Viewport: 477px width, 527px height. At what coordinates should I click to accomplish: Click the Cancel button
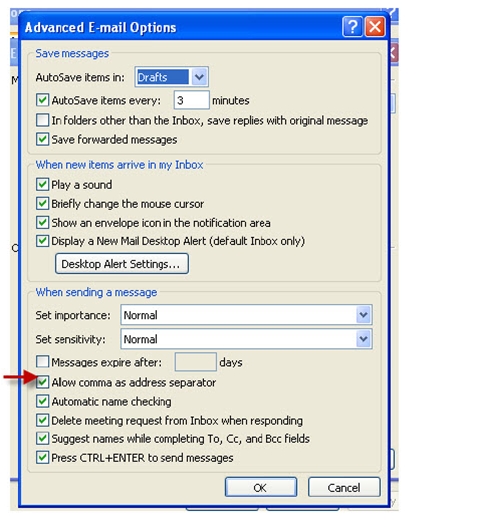[x=344, y=487]
